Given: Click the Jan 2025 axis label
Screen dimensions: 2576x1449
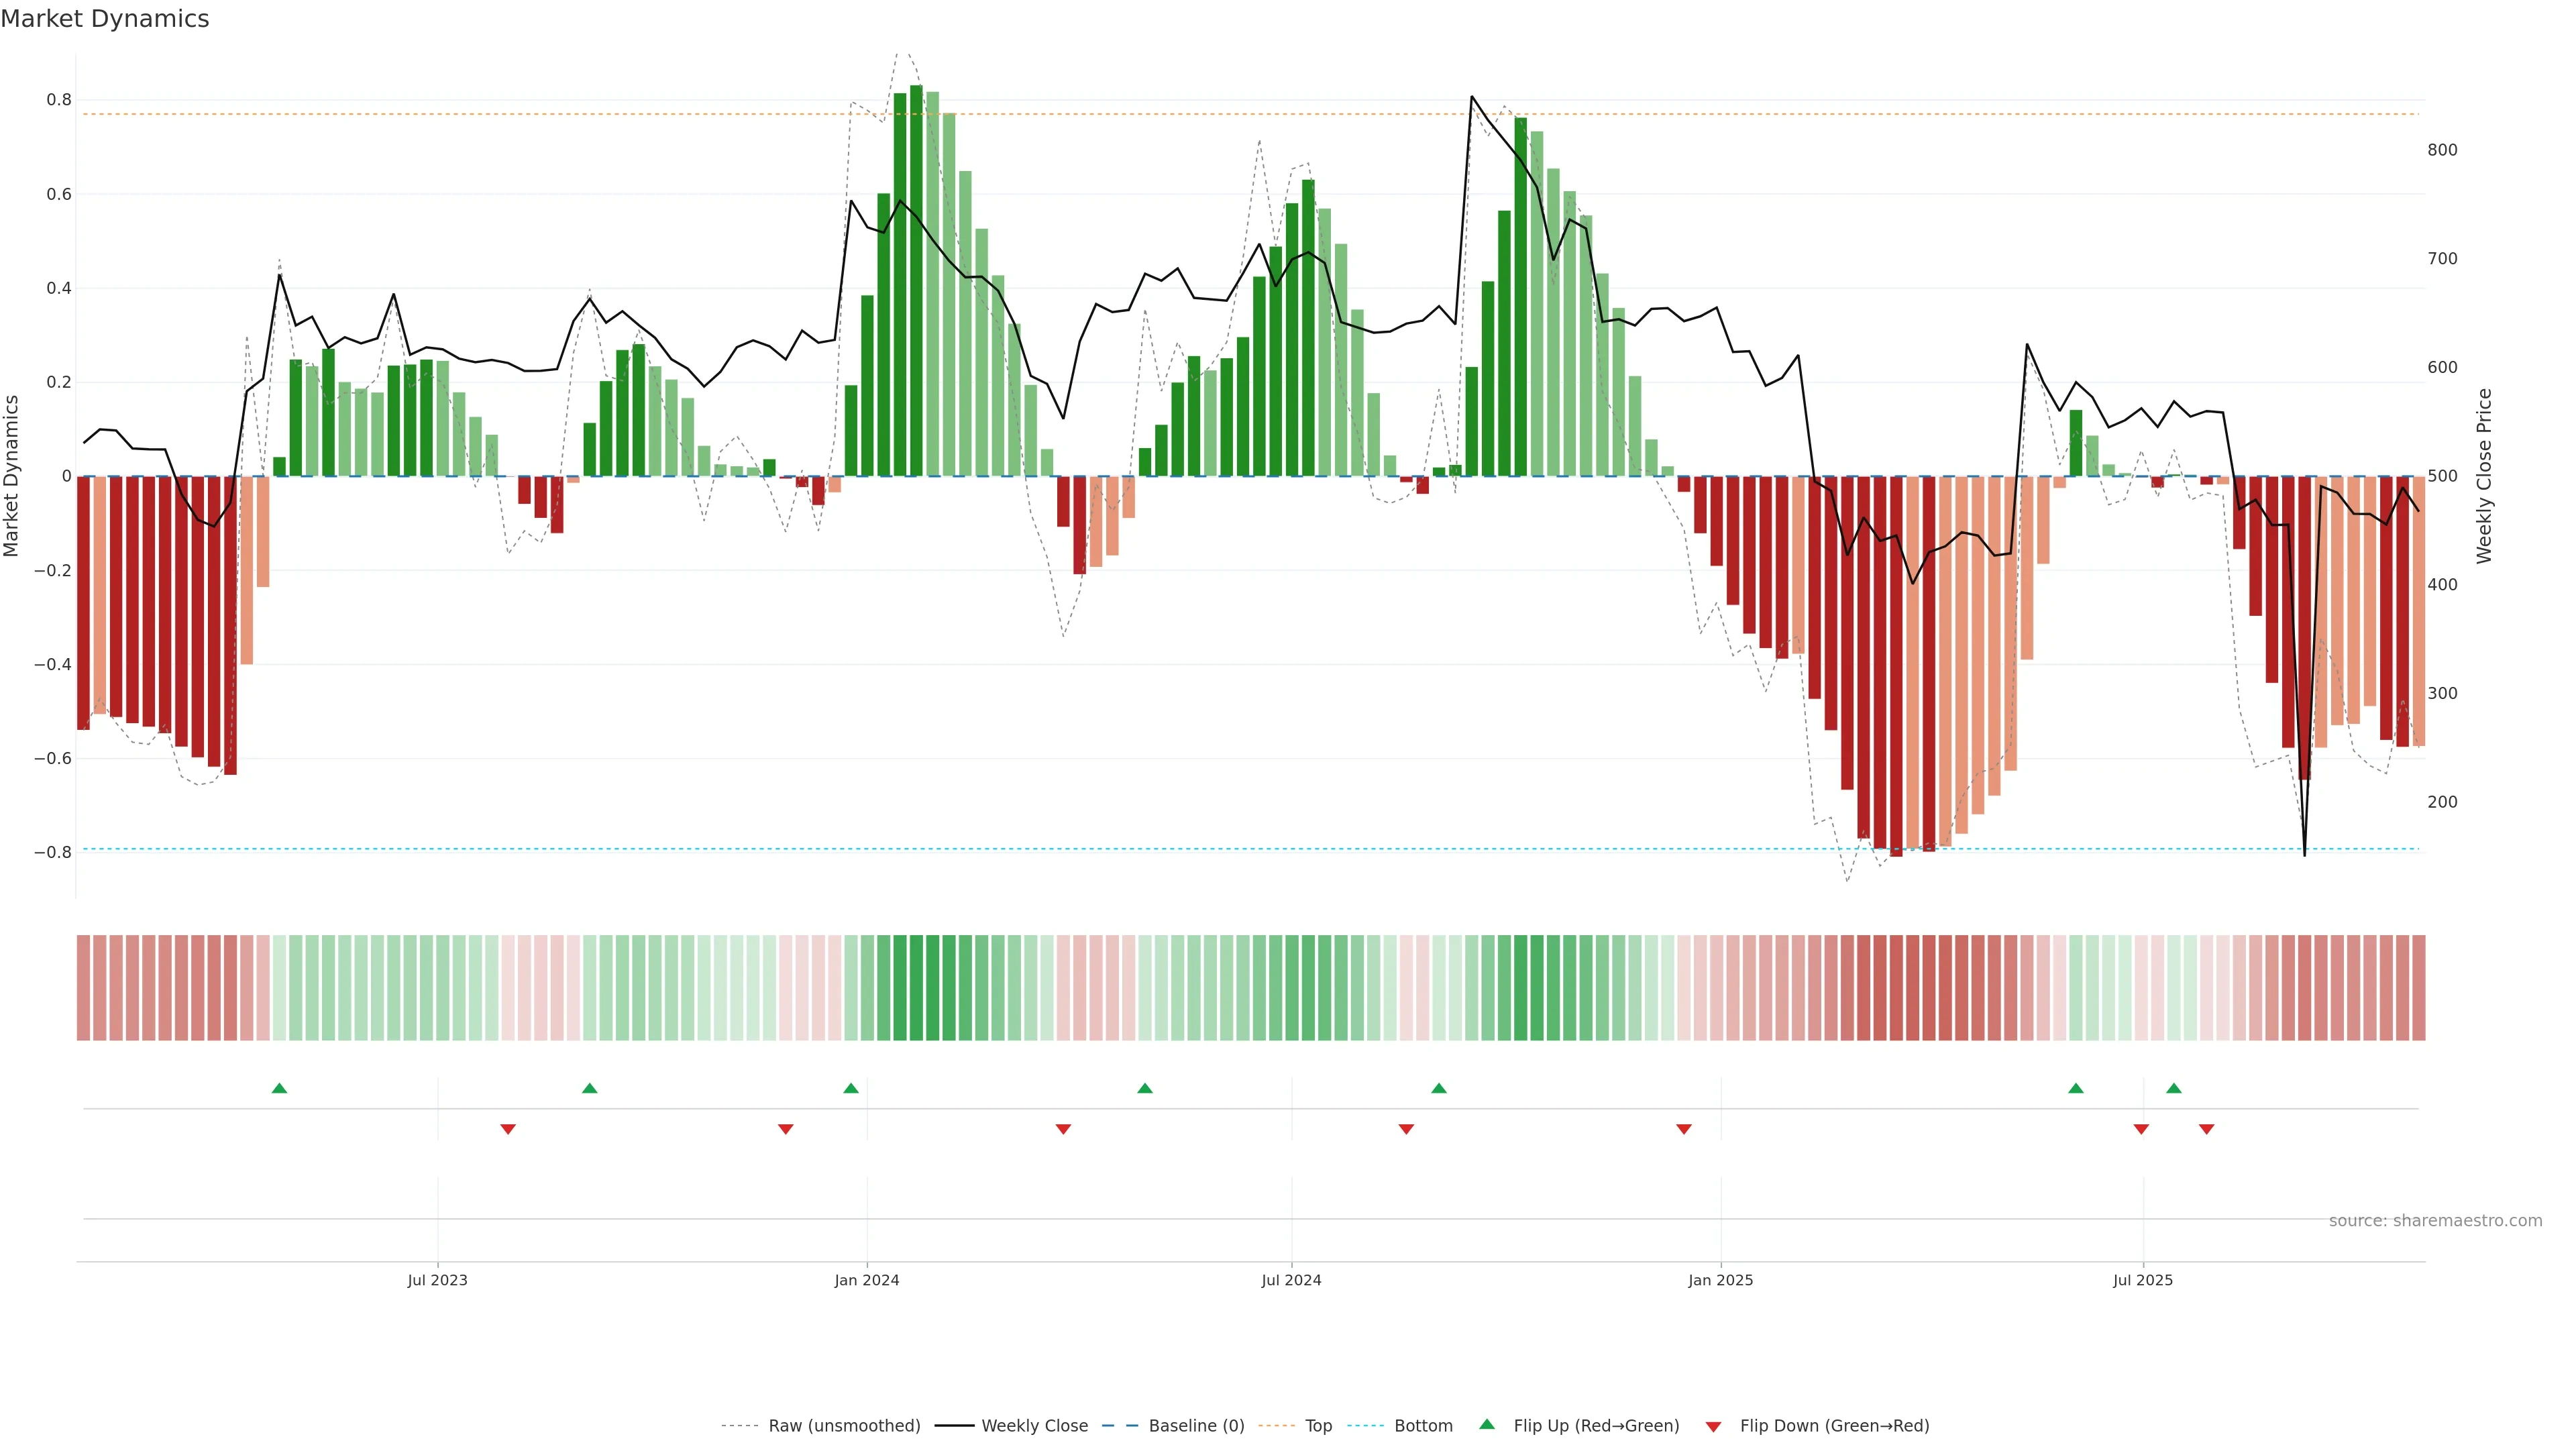Looking at the screenshot, I should tap(1720, 1280).
